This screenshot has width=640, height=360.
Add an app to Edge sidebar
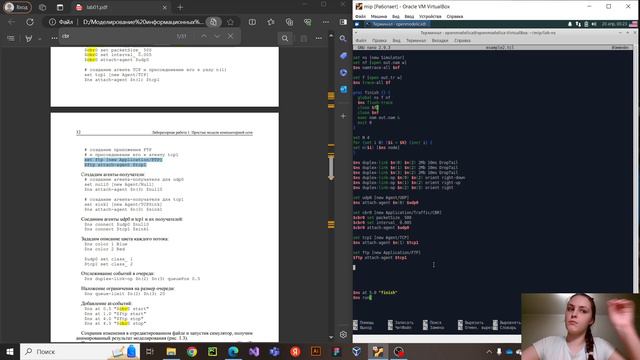[343, 116]
